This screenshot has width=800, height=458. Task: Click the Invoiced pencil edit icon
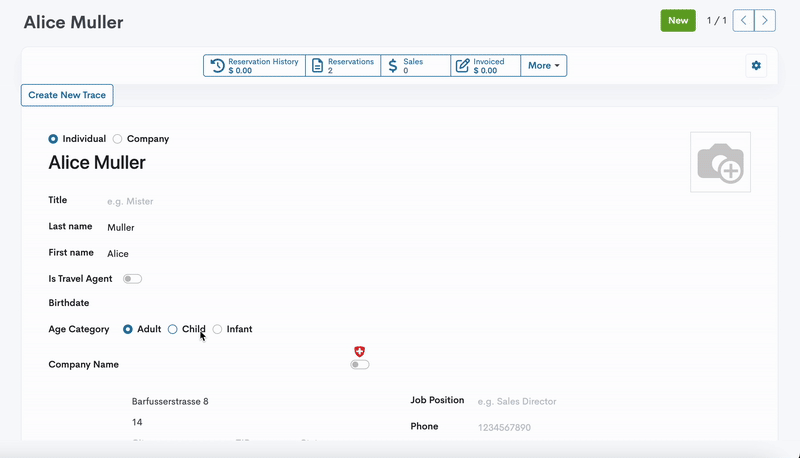(463, 66)
